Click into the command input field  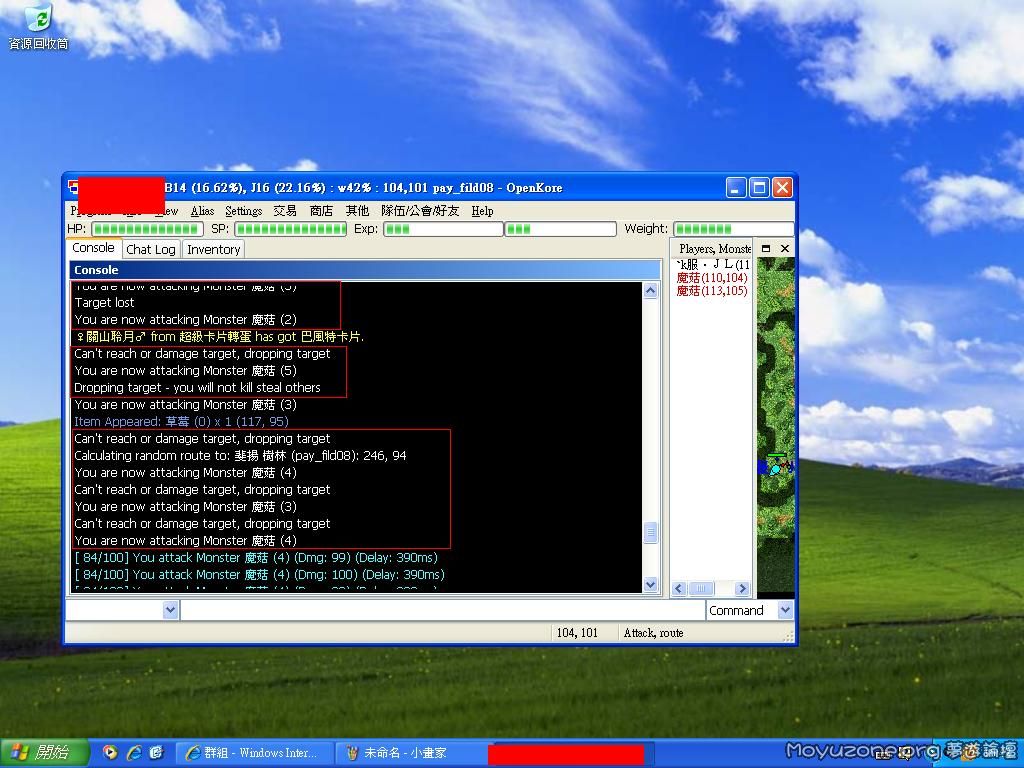tap(442, 610)
